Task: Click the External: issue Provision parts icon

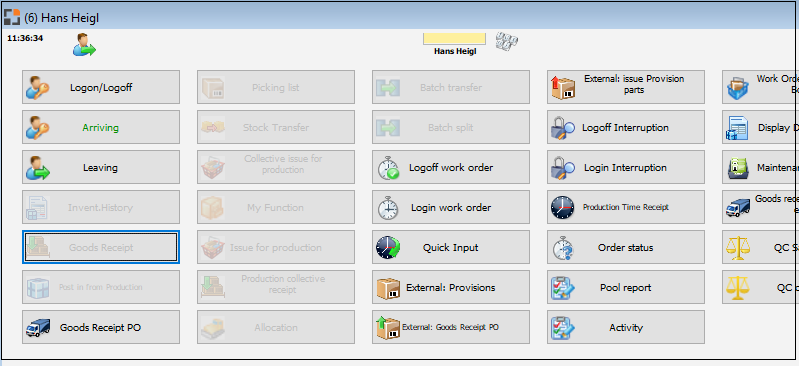Action: [x=563, y=88]
